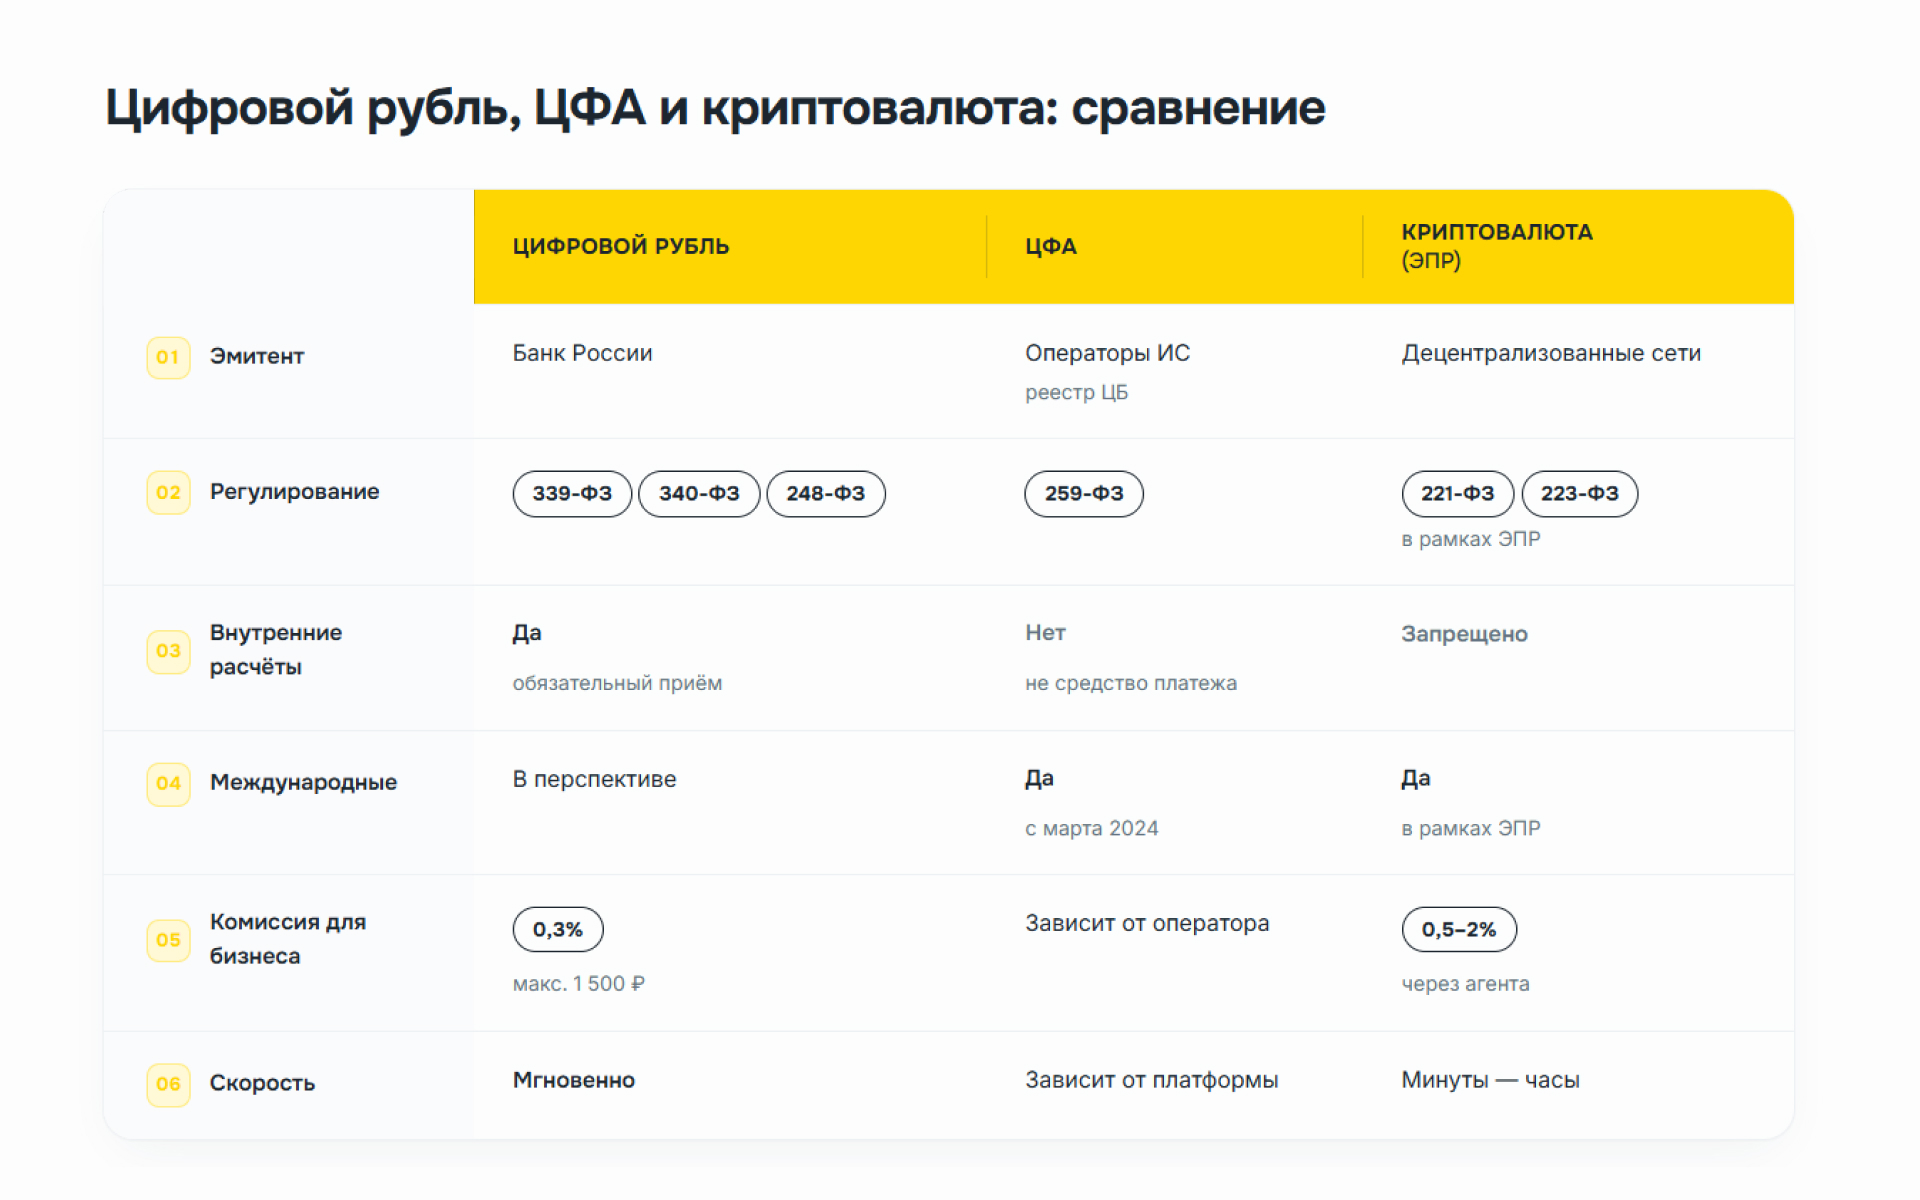Click the Зависит от оператора cell
This screenshot has width=1920, height=1200.
tap(1147, 924)
